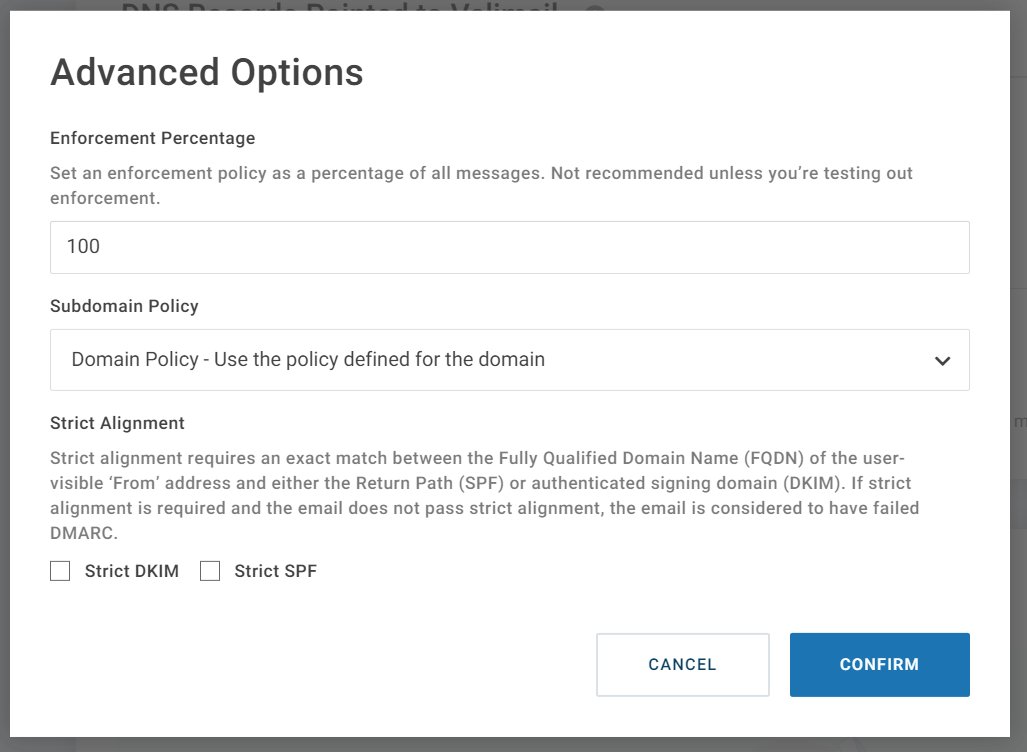Image resolution: width=1027 pixels, height=752 pixels.
Task: Open the Subdomain Policy dropdown
Action: (x=510, y=360)
